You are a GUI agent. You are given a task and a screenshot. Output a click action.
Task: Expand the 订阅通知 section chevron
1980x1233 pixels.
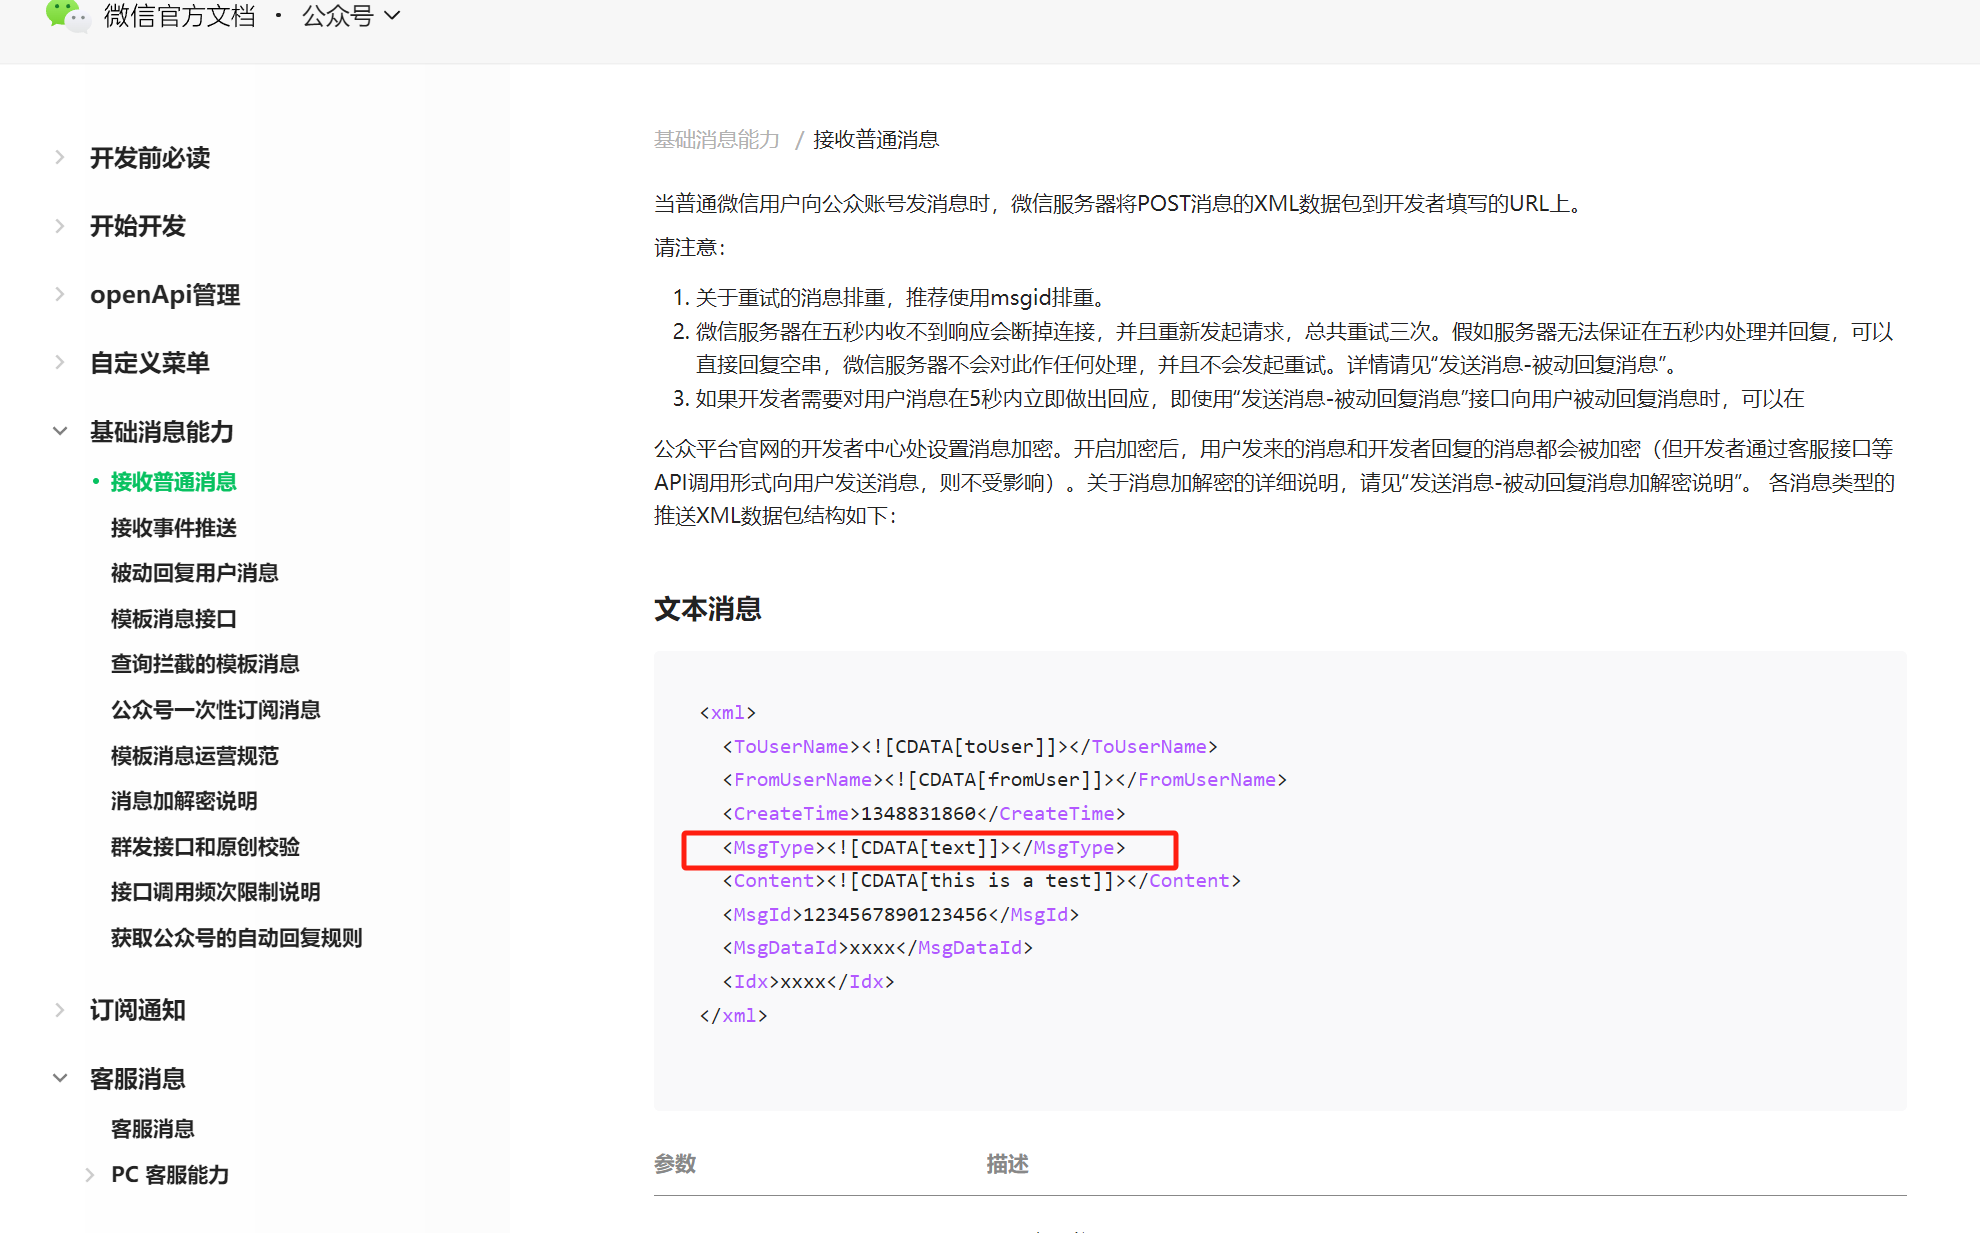point(60,1010)
